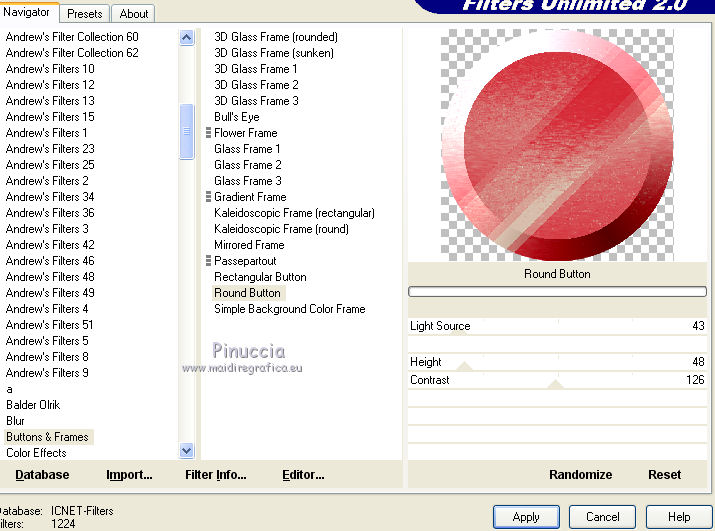715x531 pixels.
Task: Select Flower Frame filter
Action: click(x=246, y=133)
